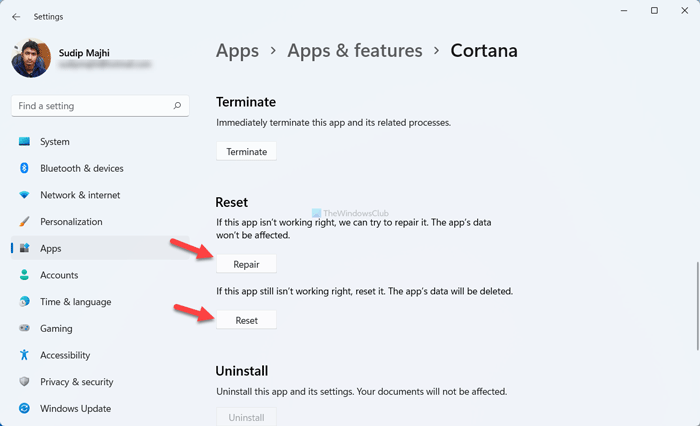Go to Apps & features breadcrumb

pos(354,50)
